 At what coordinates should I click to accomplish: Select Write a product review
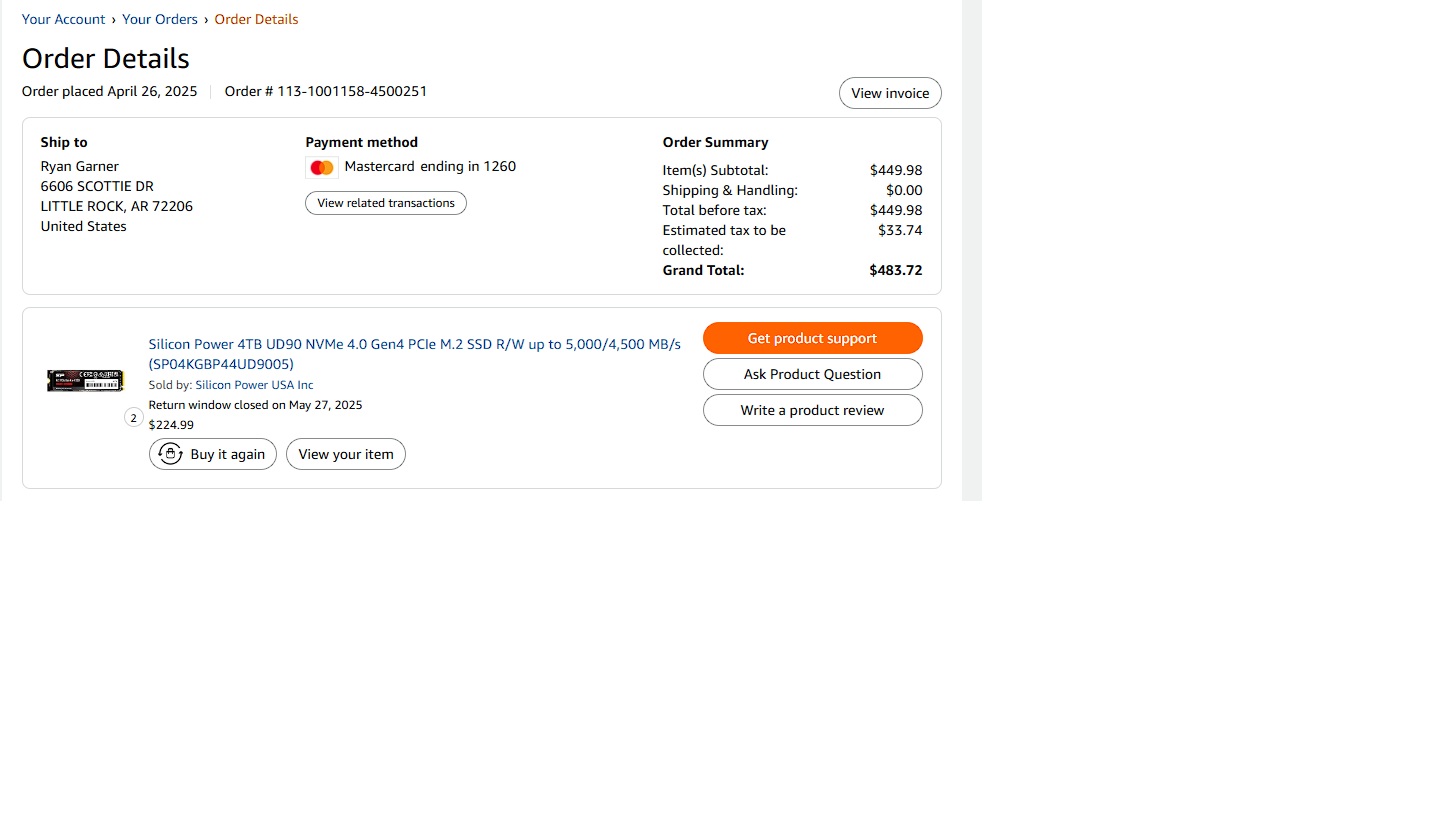tap(812, 410)
